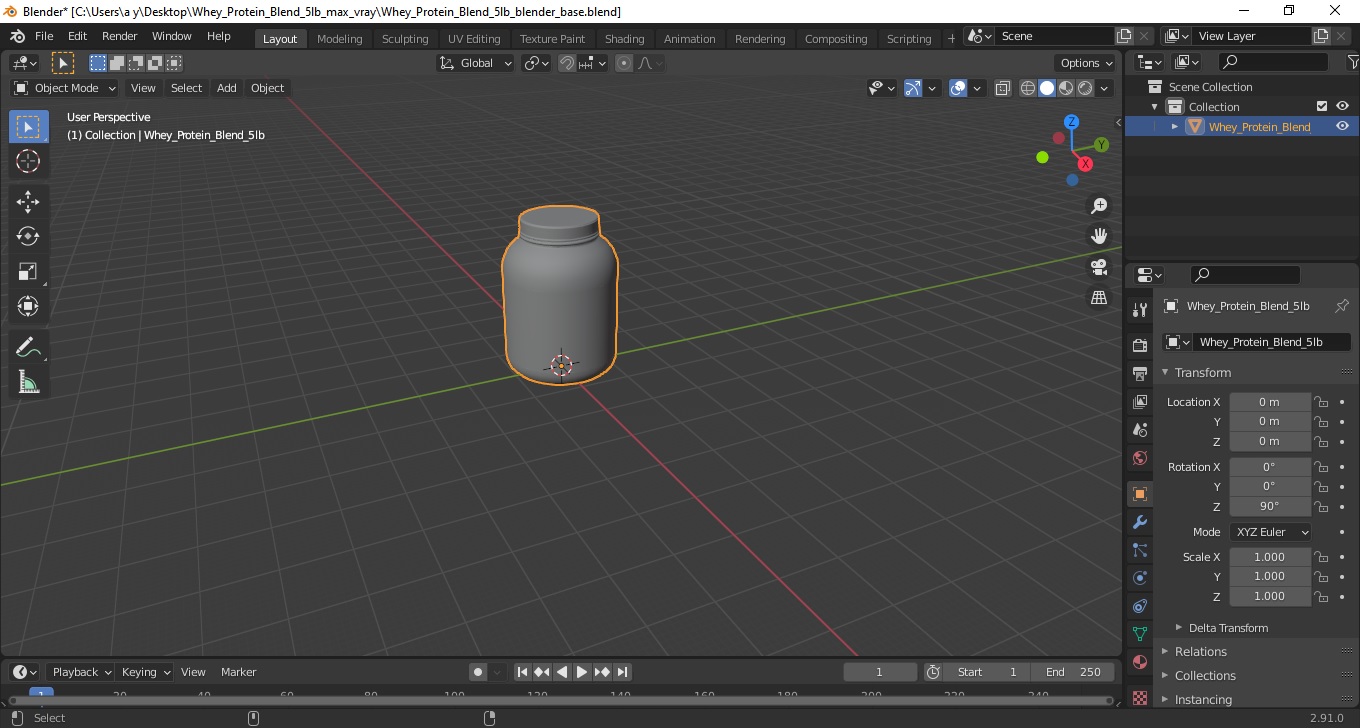Select the Annotate tool
The width and height of the screenshot is (1360, 728).
click(28, 347)
